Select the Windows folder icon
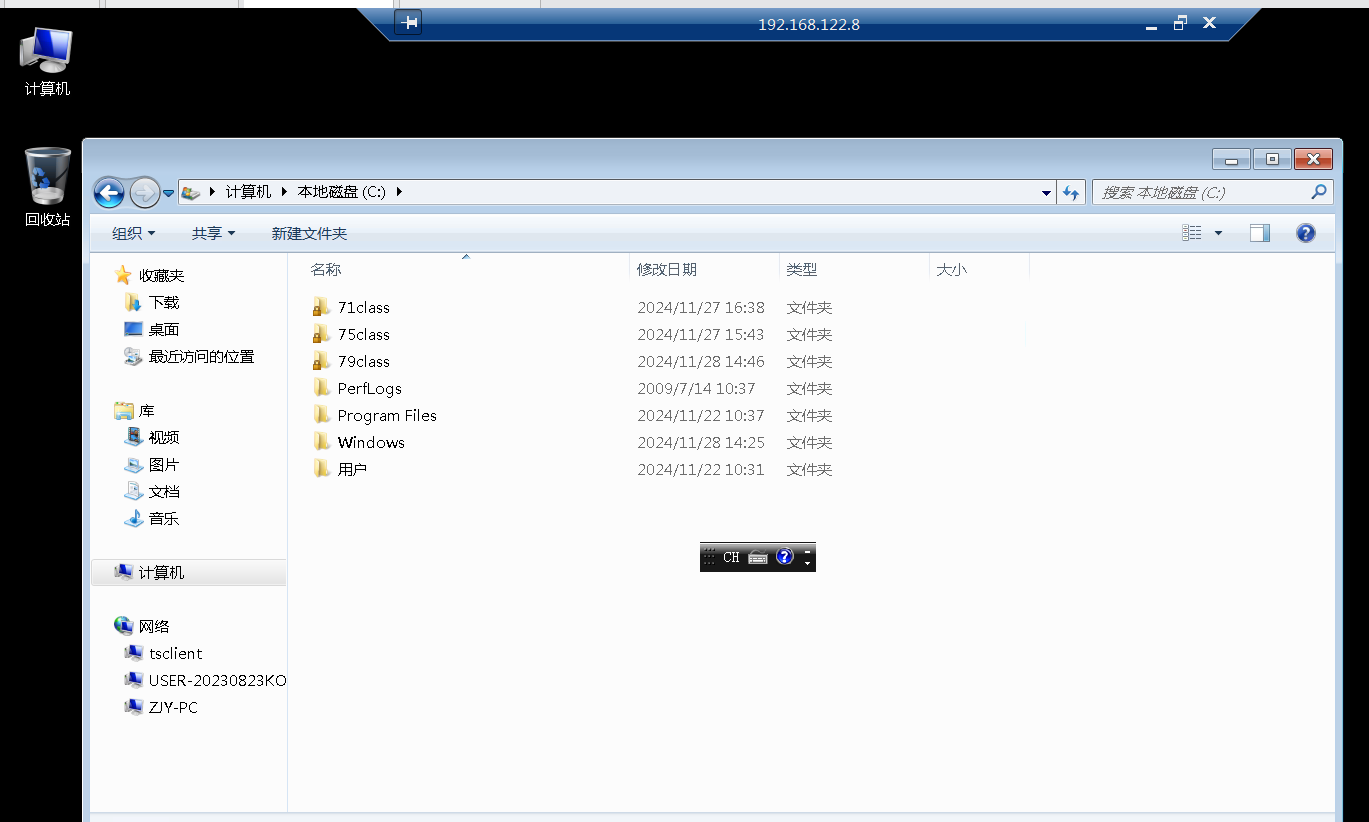 pyautogui.click(x=321, y=442)
